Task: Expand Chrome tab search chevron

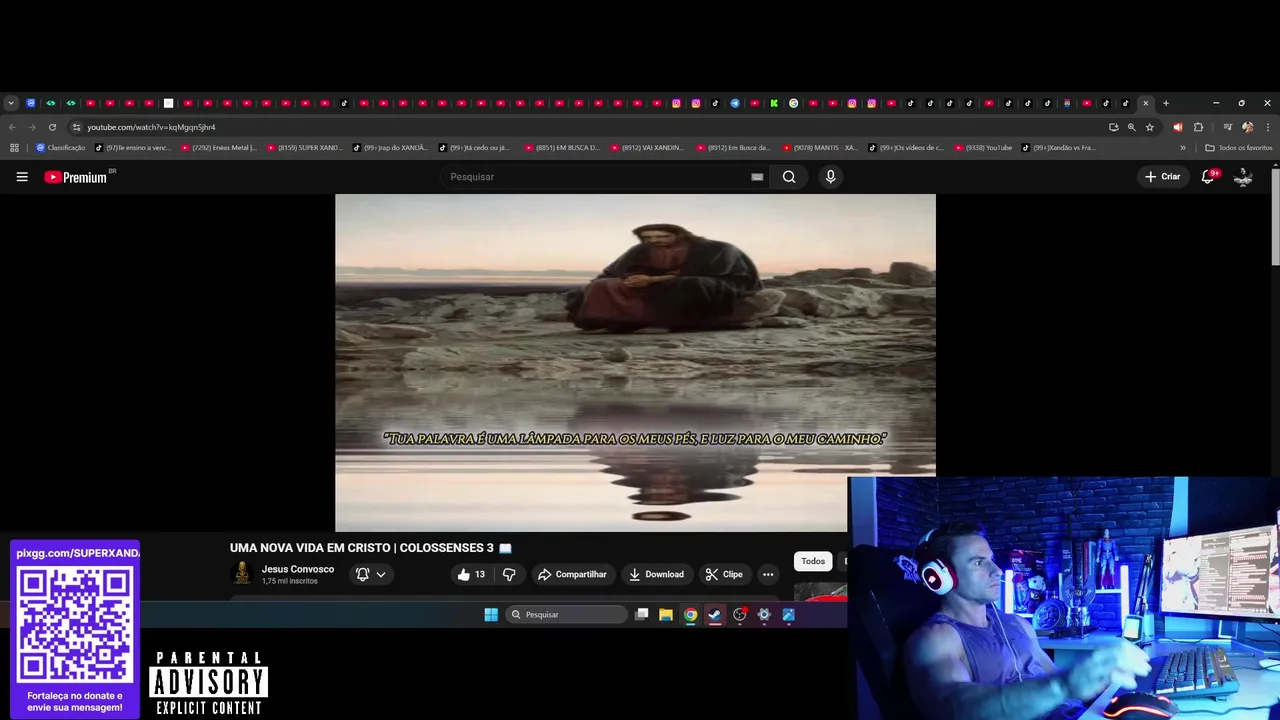Action: click(11, 103)
